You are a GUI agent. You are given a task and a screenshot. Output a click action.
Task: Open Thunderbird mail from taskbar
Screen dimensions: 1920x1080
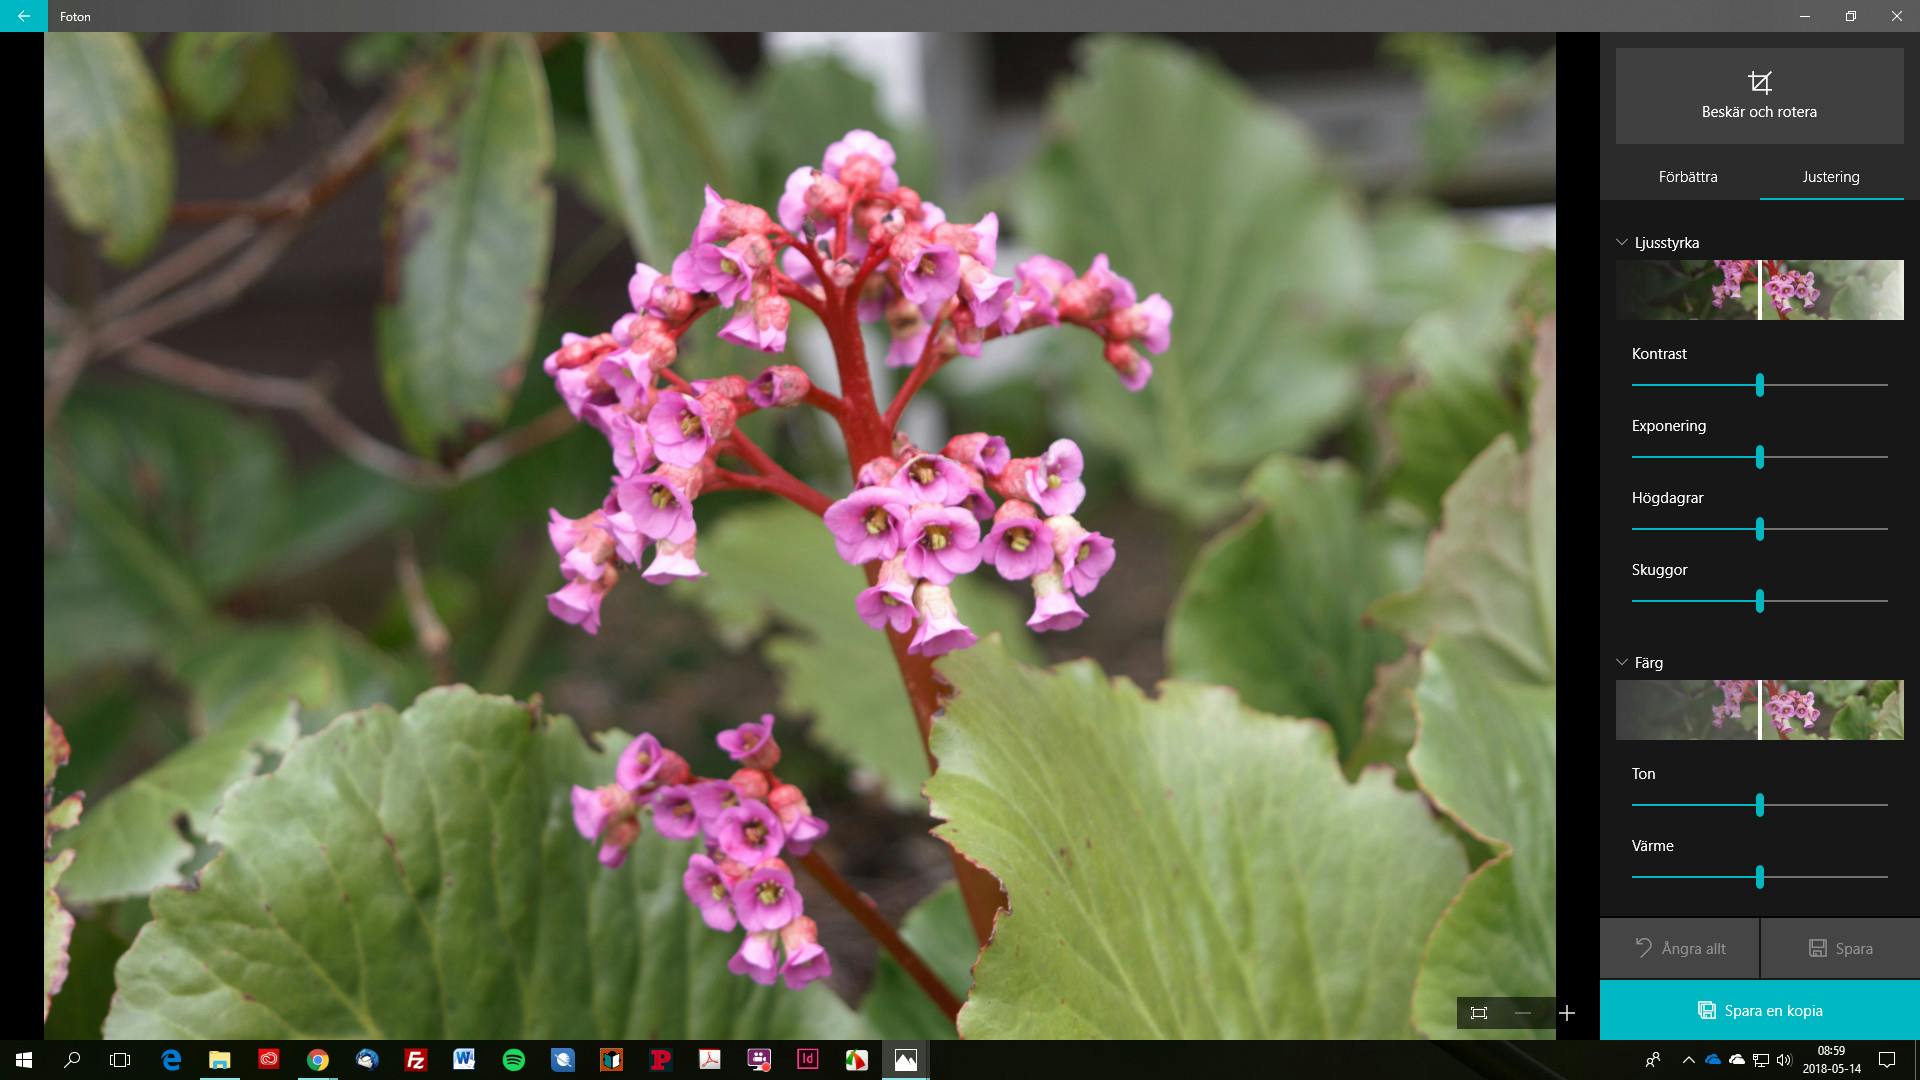pyautogui.click(x=367, y=1060)
